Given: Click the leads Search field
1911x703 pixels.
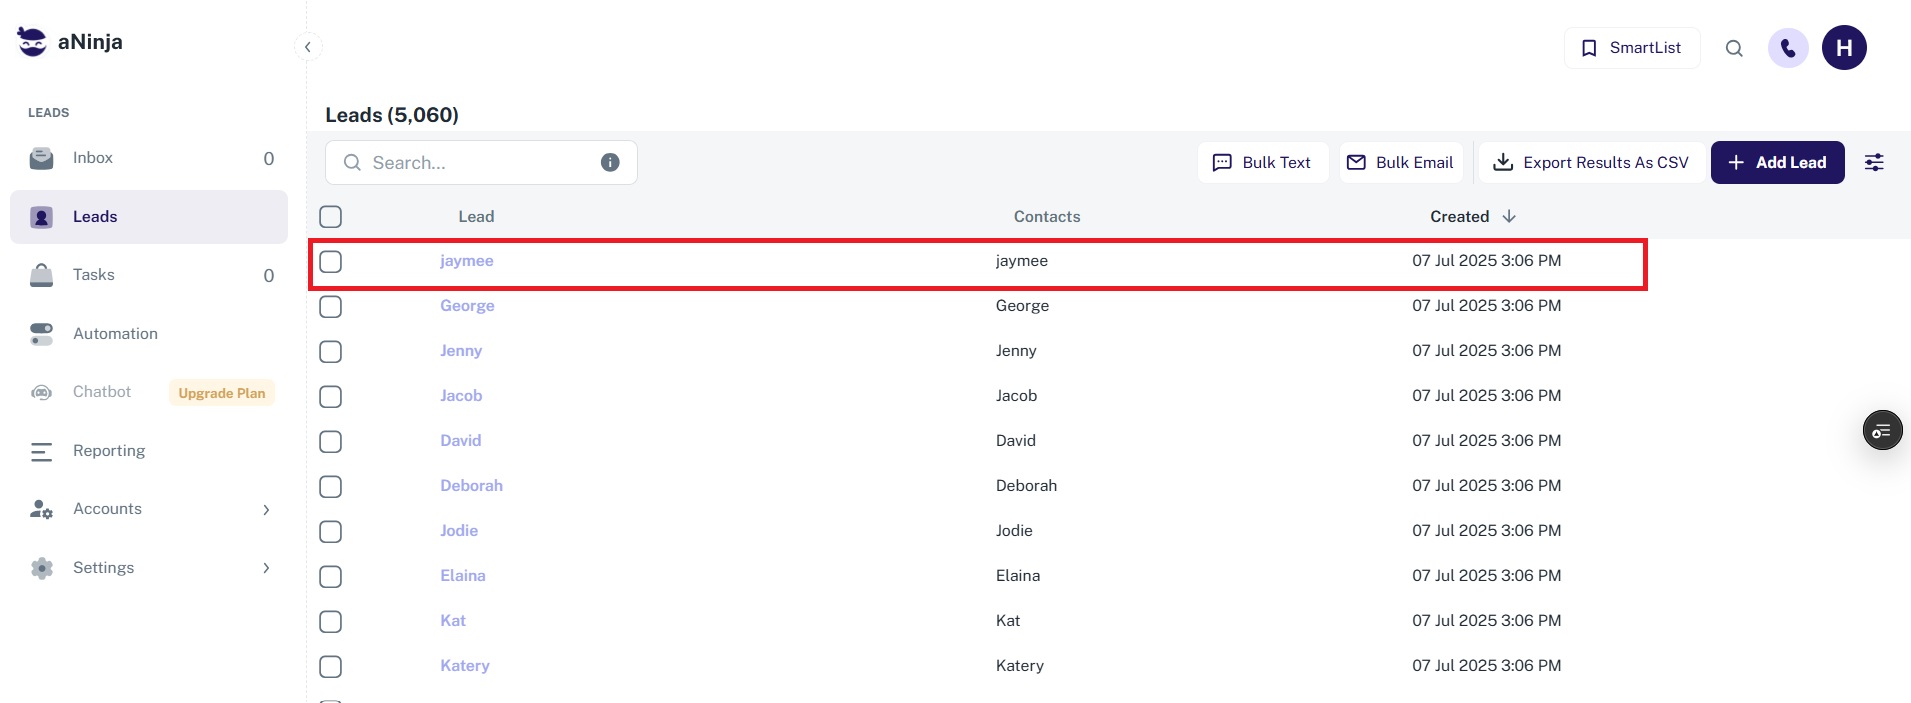Looking at the screenshot, I should pos(480,163).
